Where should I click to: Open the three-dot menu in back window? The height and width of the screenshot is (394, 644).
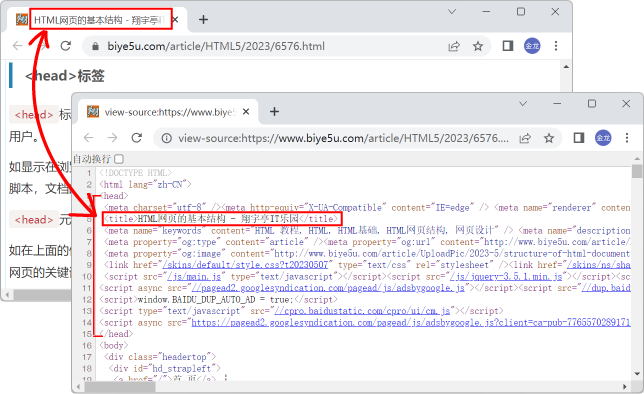pyautogui.click(x=556, y=46)
